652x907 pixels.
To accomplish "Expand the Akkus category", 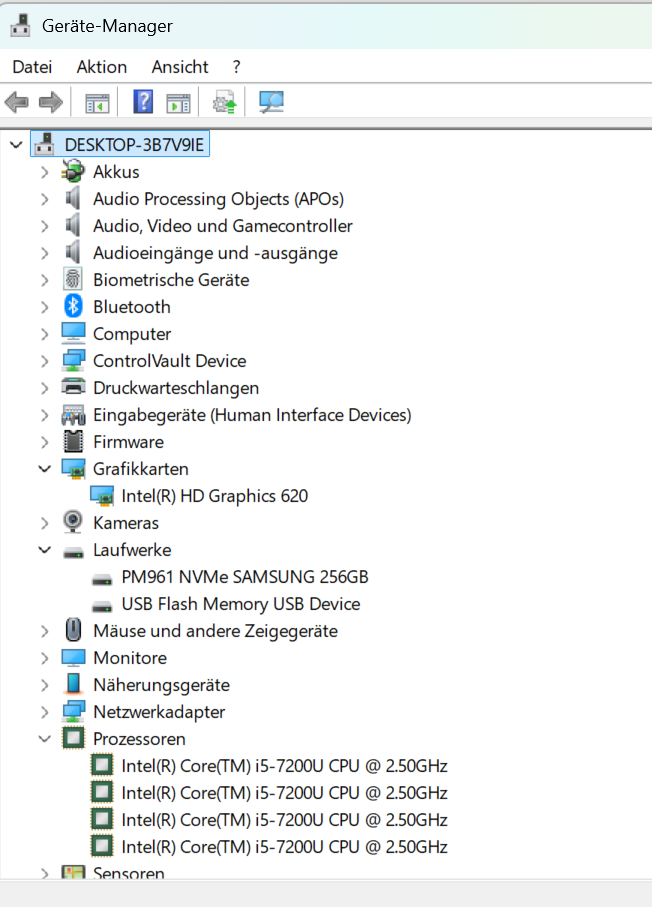I will point(45,172).
